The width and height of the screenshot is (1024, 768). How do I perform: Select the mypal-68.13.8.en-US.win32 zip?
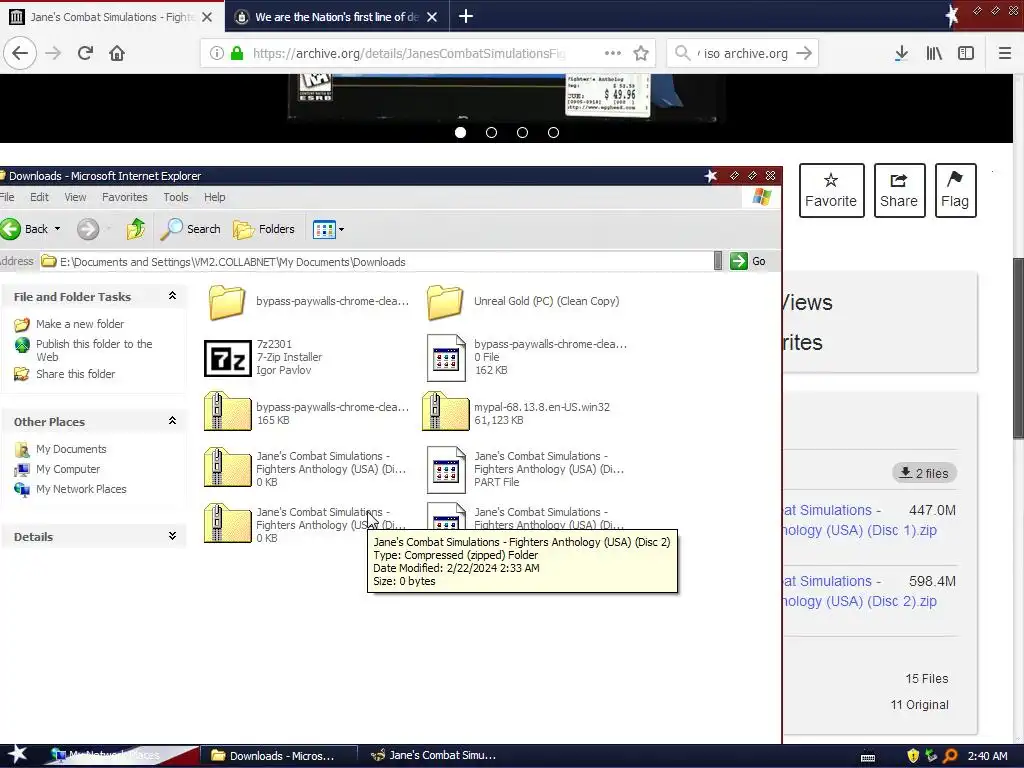[516, 412]
